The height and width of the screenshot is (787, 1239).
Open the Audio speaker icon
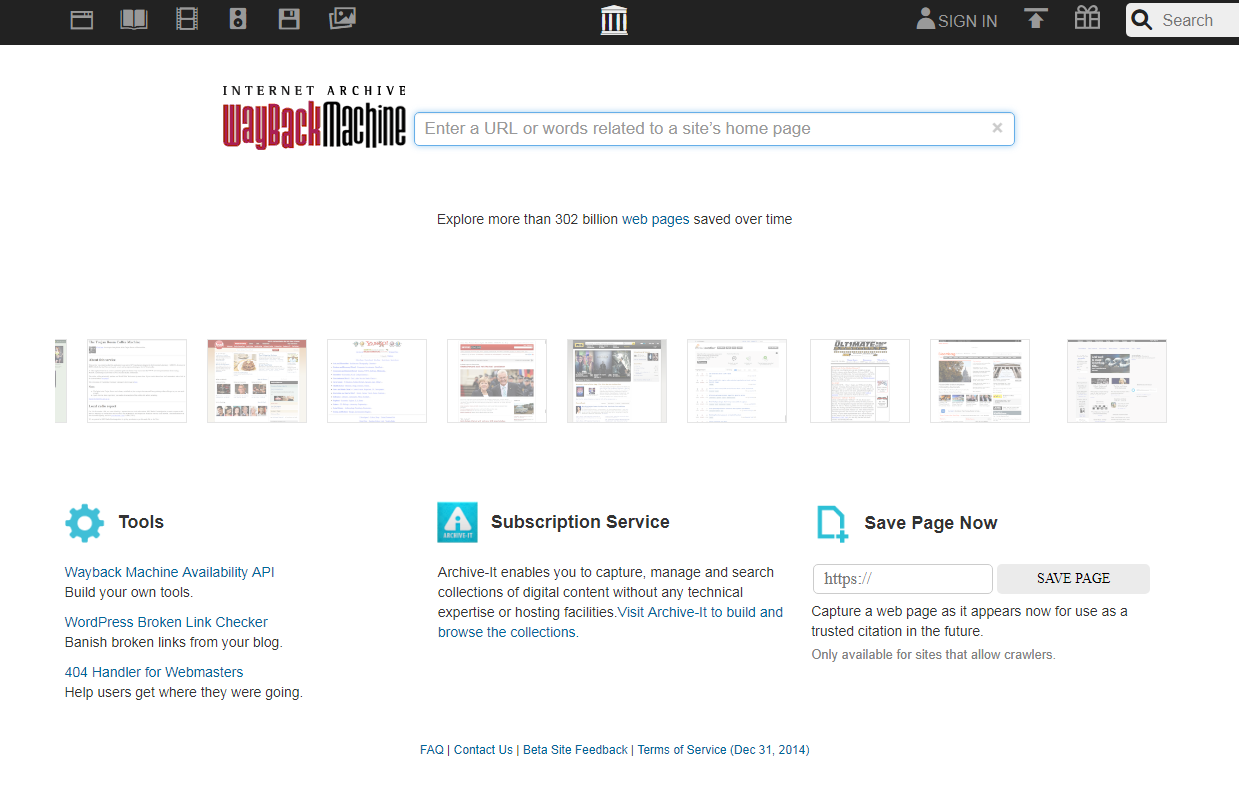pos(238,19)
